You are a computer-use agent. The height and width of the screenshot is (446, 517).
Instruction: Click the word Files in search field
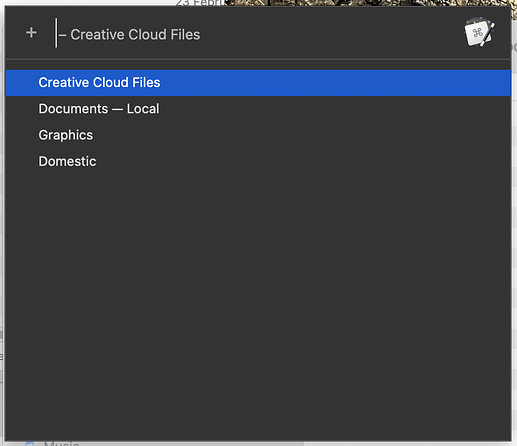tap(185, 35)
